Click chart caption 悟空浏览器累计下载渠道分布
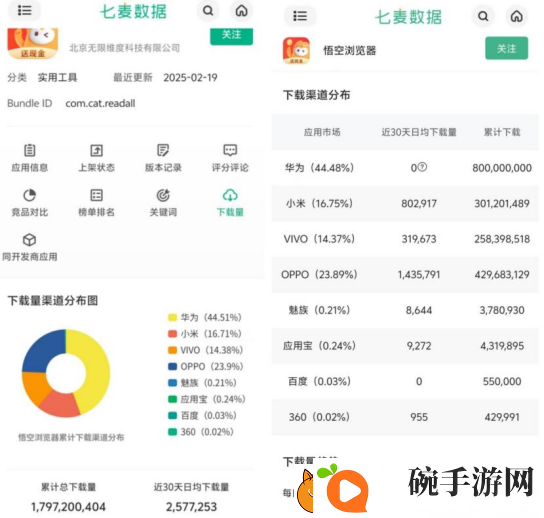 coord(71,438)
